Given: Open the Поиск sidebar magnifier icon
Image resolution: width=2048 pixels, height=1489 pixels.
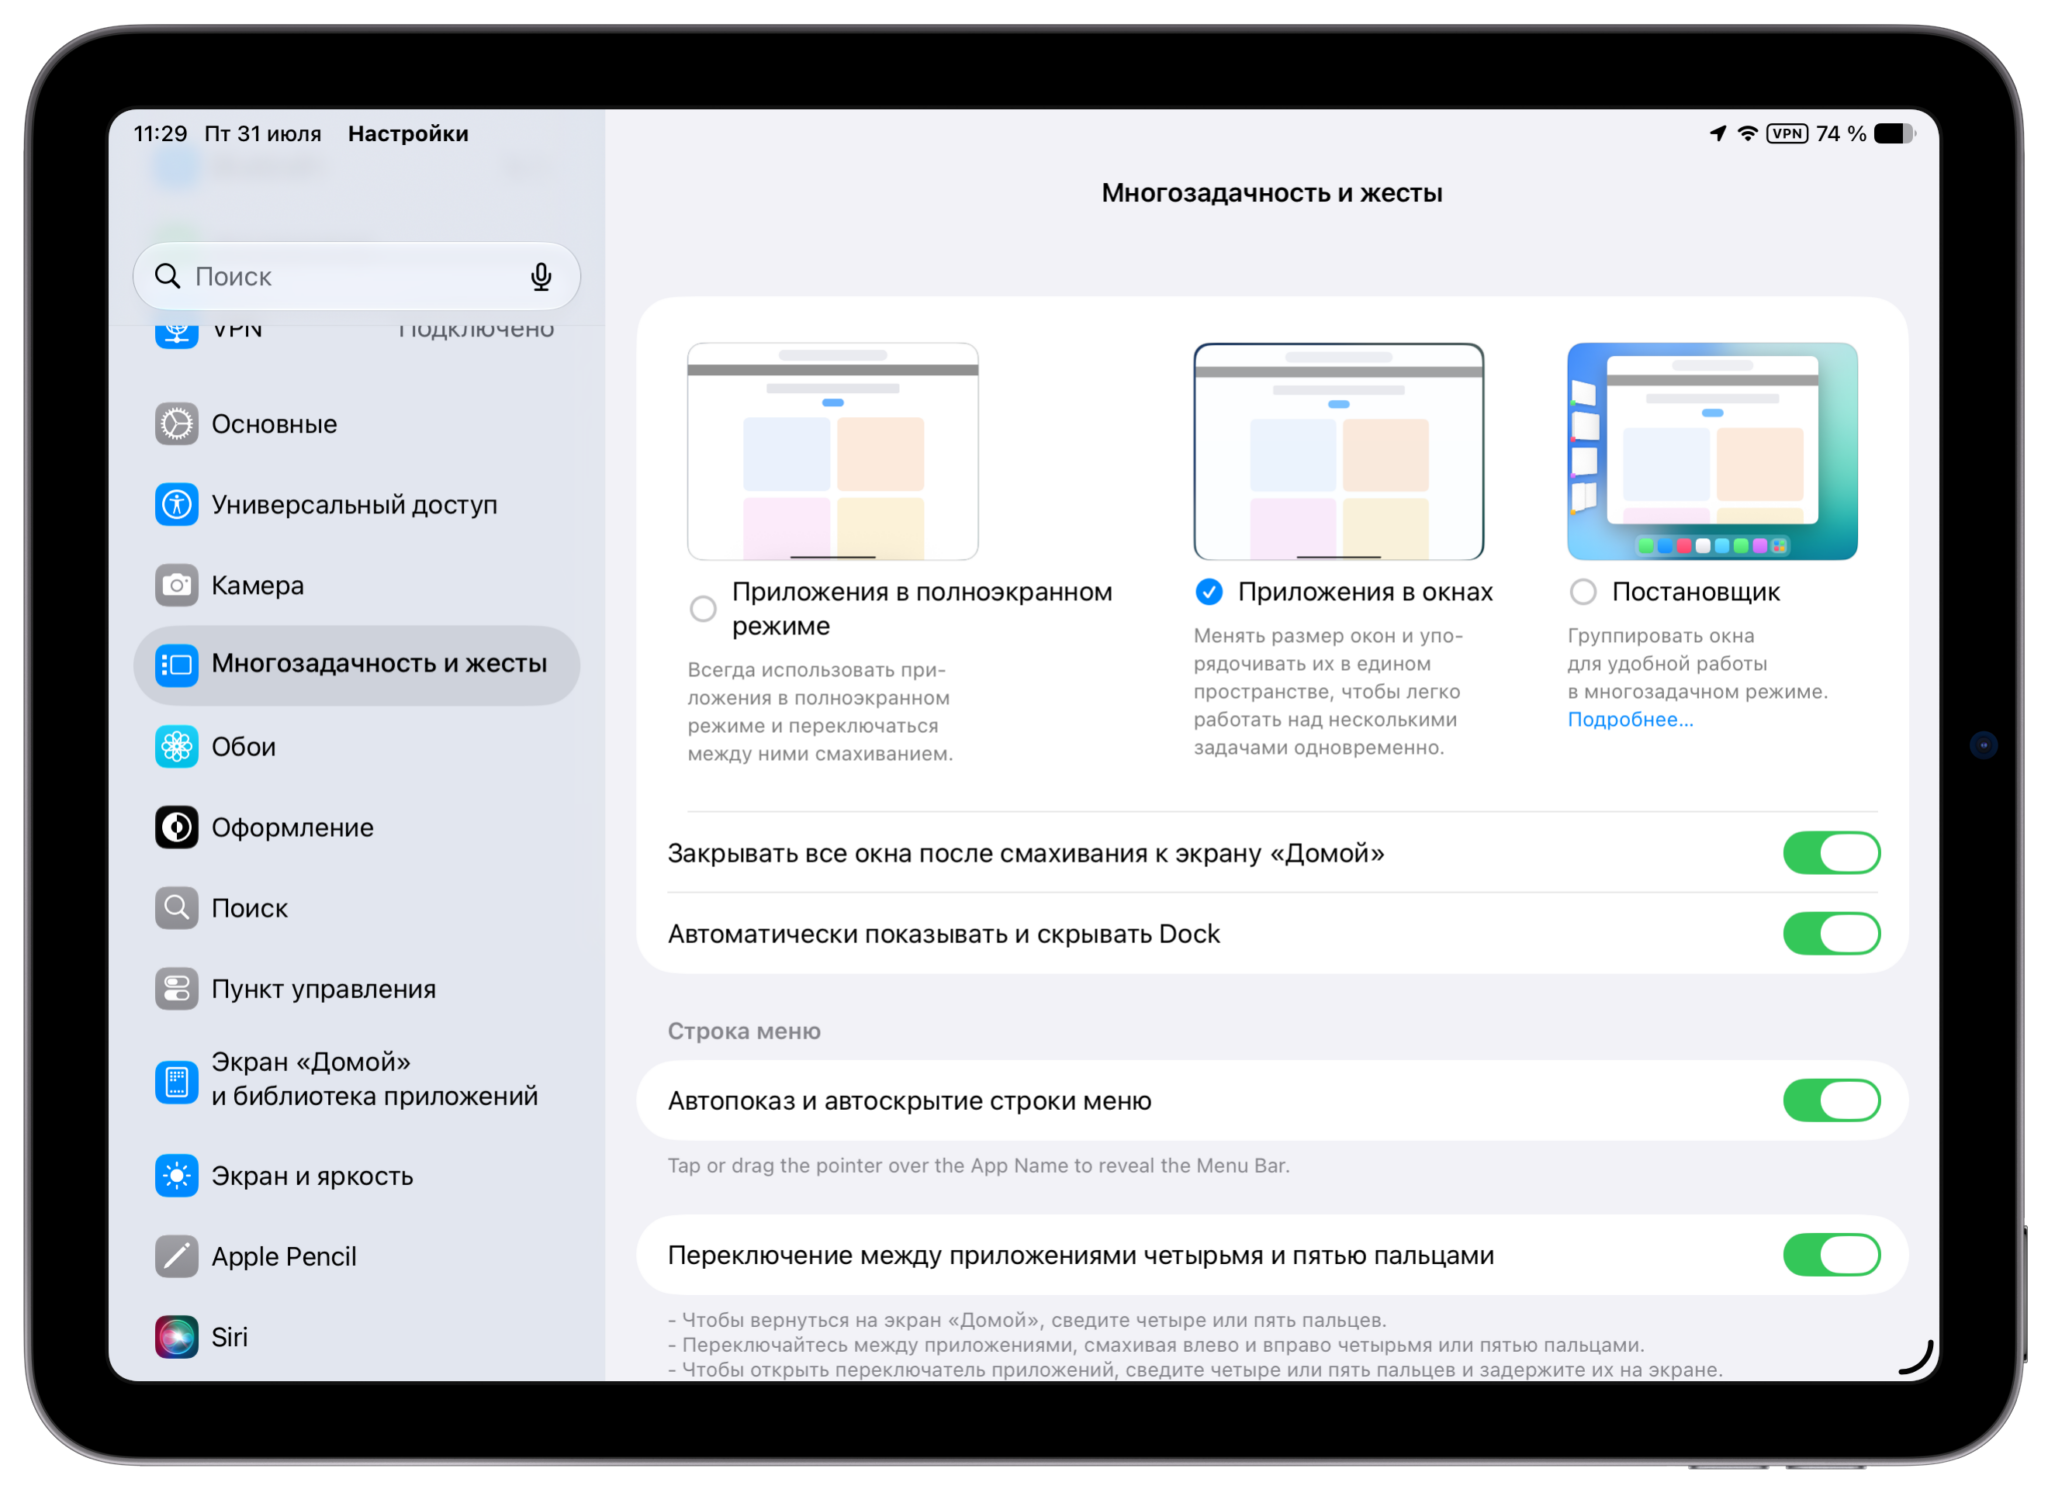Looking at the screenshot, I should 177,907.
